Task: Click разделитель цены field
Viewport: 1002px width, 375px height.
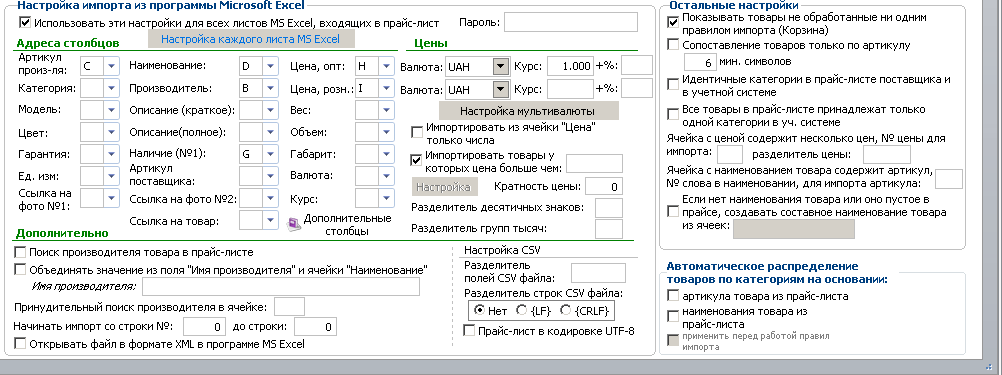Action: [x=887, y=155]
